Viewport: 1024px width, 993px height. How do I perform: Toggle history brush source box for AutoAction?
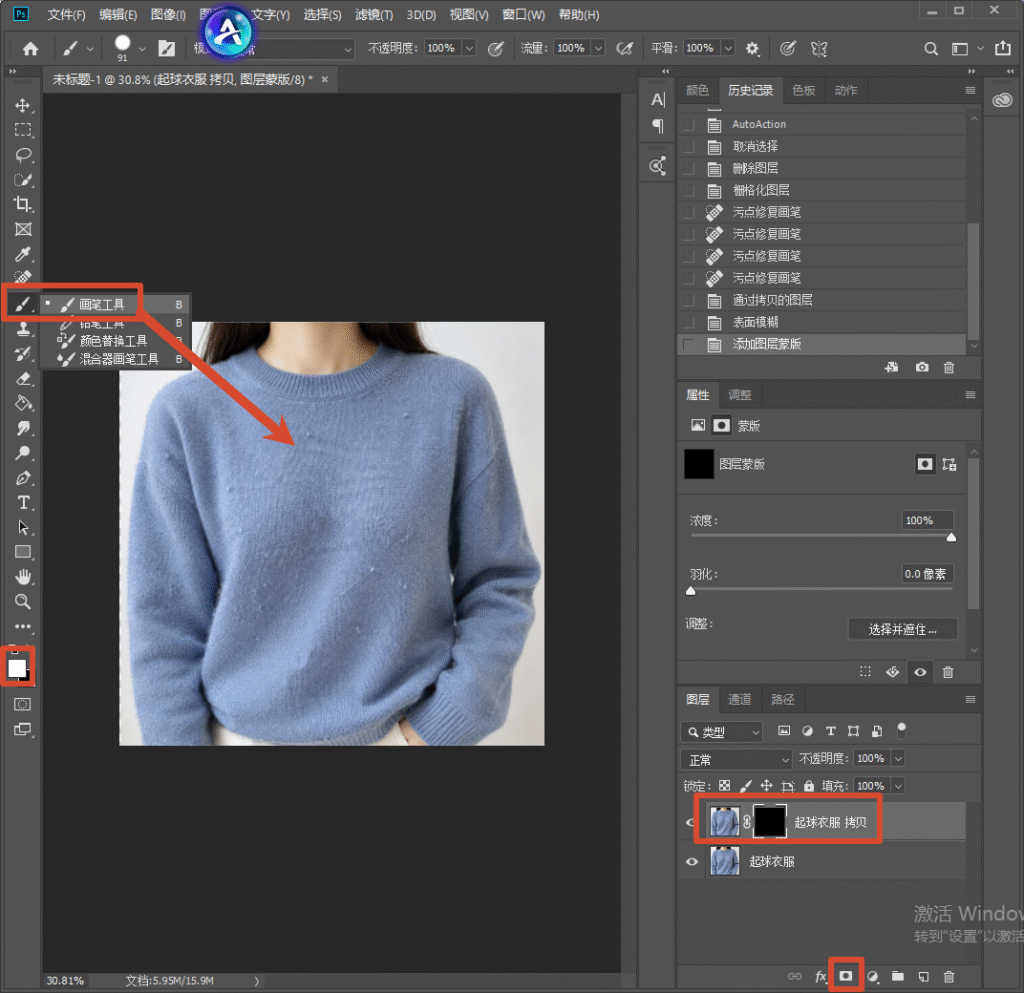(688, 125)
